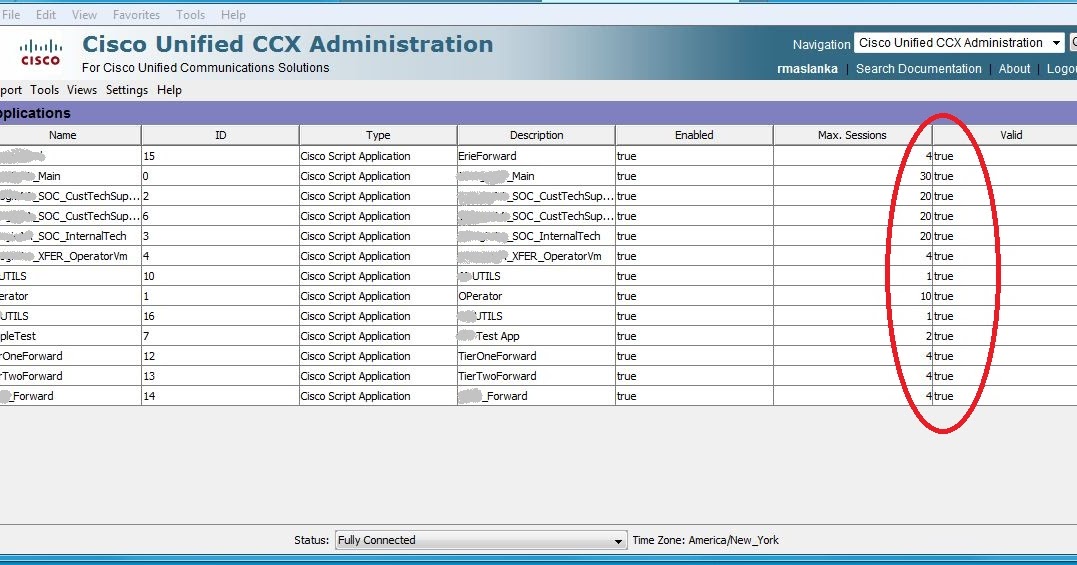This screenshot has height=565, width=1077.
Task: Open the application Views menu
Action: [82, 90]
